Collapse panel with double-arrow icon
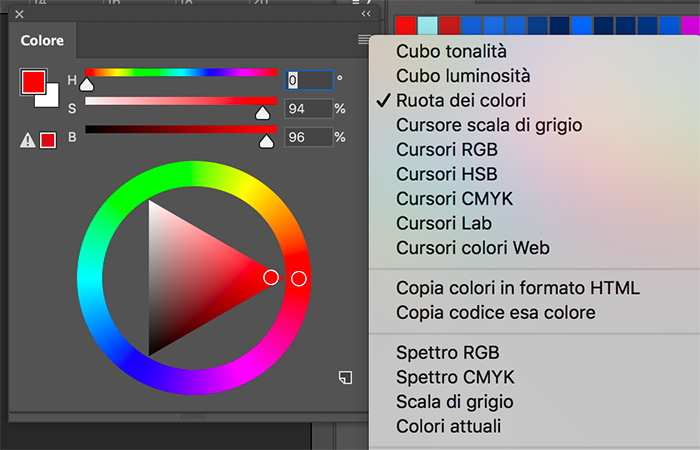 366,14
